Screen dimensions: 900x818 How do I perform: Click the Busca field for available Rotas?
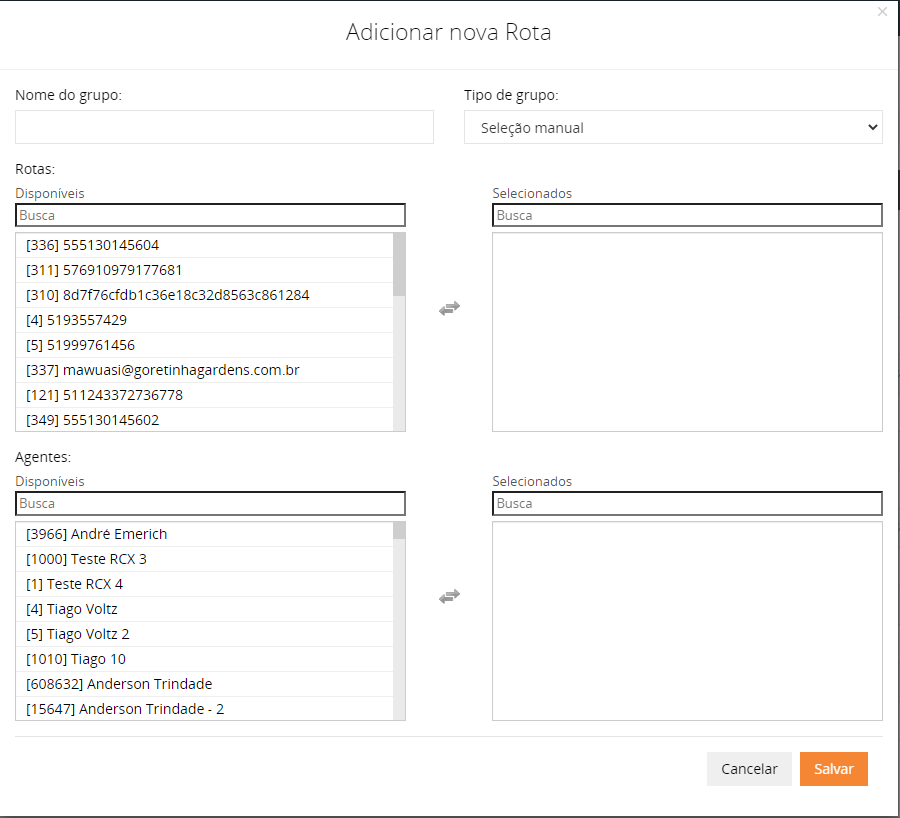[x=210, y=215]
